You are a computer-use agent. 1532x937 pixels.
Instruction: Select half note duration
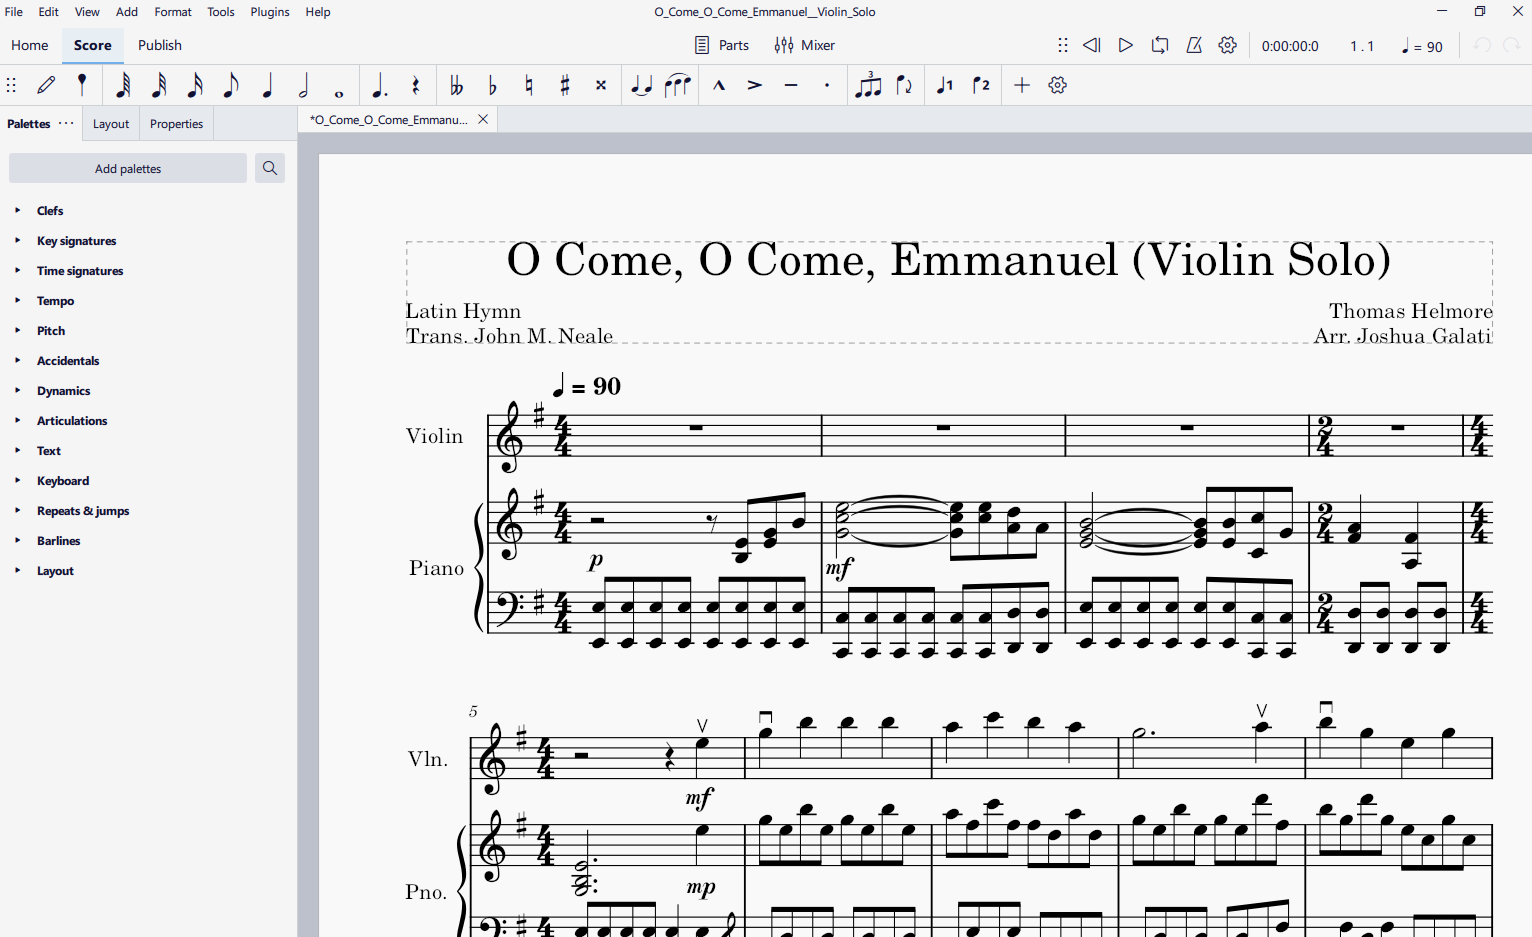click(303, 85)
